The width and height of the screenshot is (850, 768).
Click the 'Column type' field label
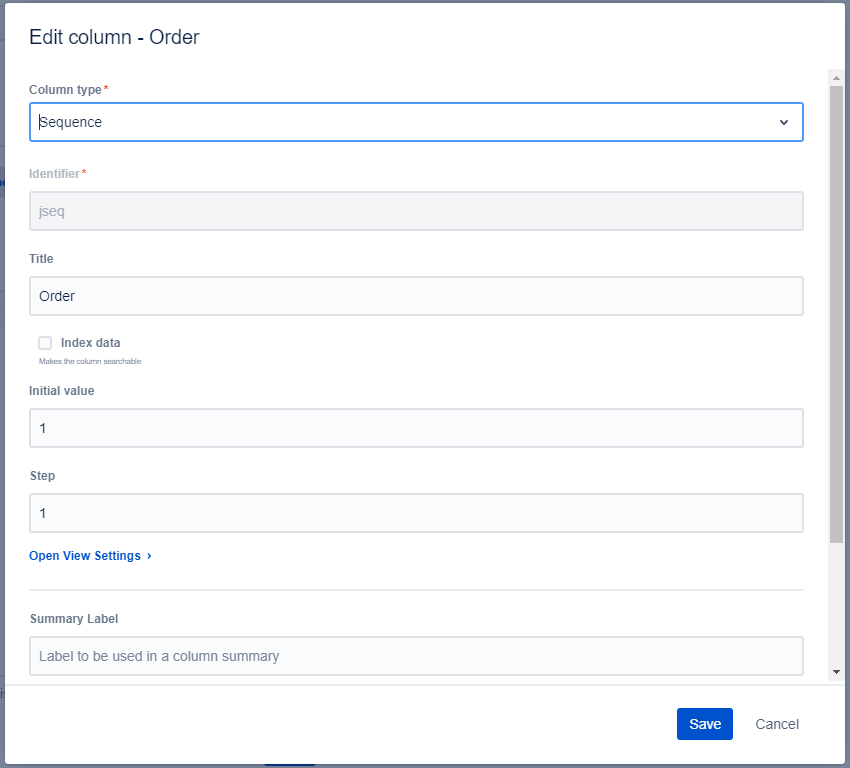(x=65, y=90)
